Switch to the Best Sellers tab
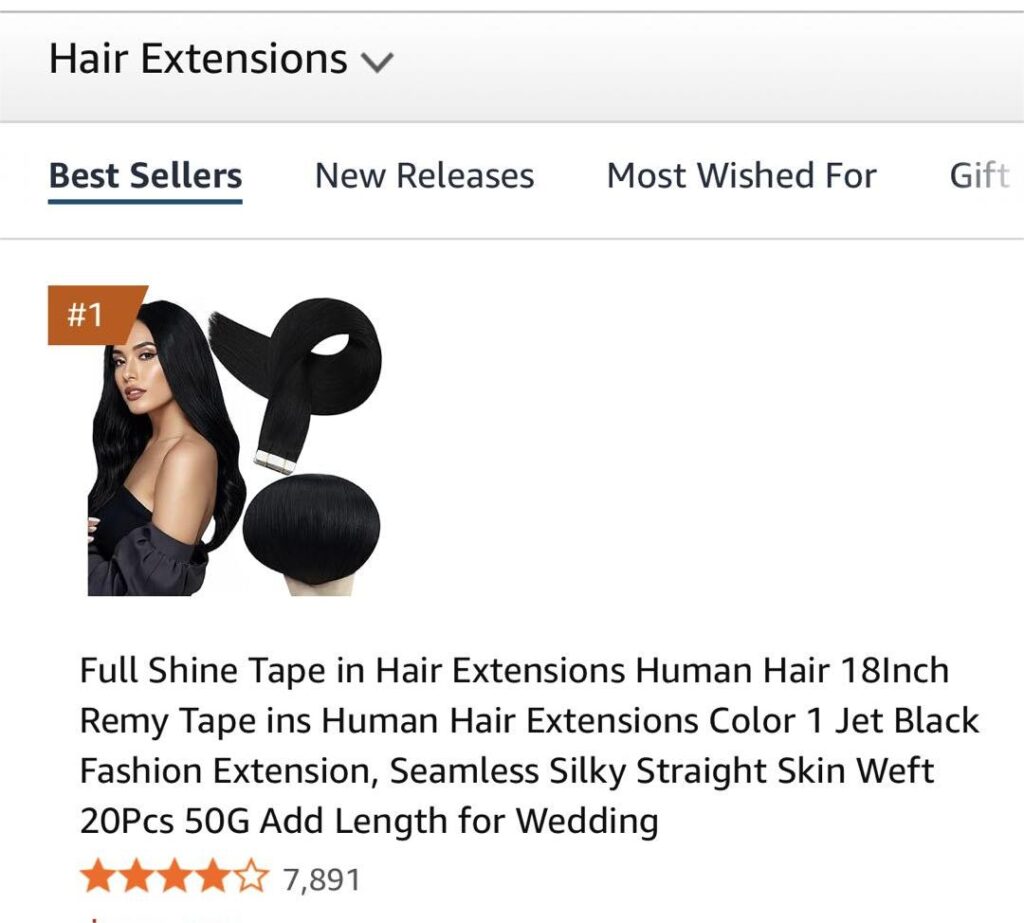This screenshot has height=923, width=1024. tap(145, 176)
